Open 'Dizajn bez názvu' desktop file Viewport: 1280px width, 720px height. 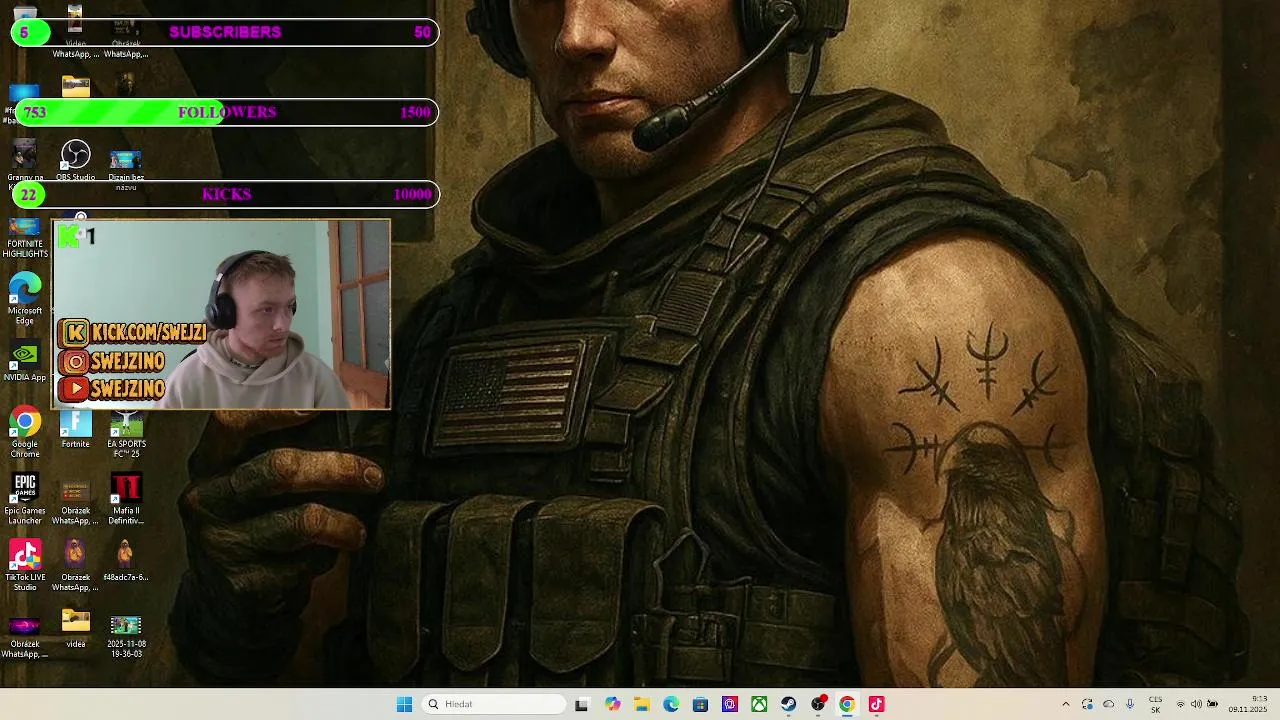[x=126, y=170]
